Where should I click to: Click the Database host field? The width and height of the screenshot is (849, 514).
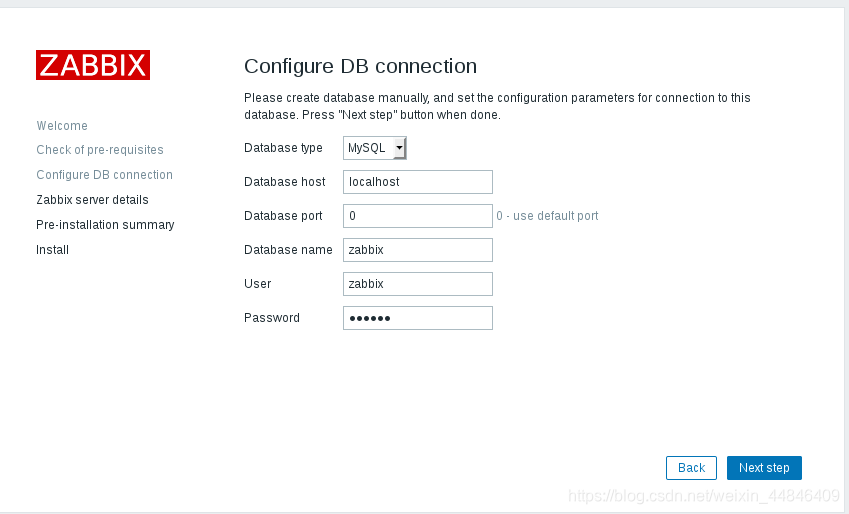417,182
